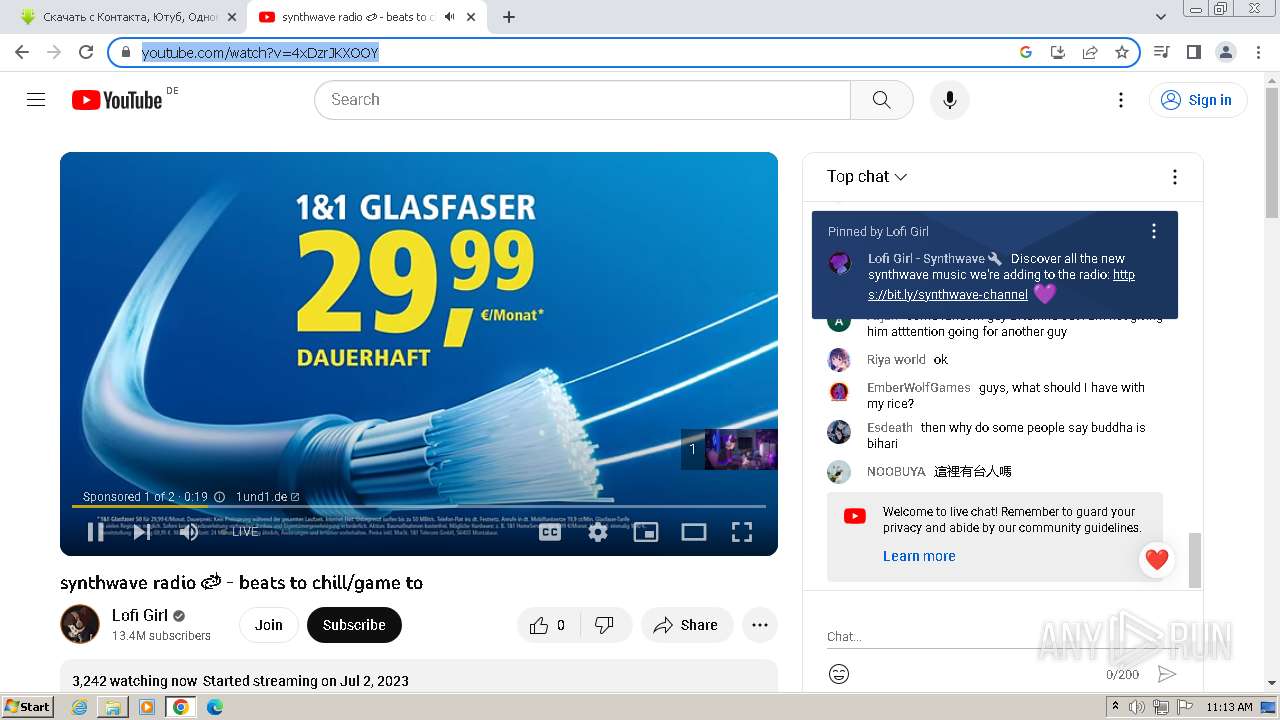Switch to theater mode
Viewport: 1280px width, 720px height.
tap(694, 532)
